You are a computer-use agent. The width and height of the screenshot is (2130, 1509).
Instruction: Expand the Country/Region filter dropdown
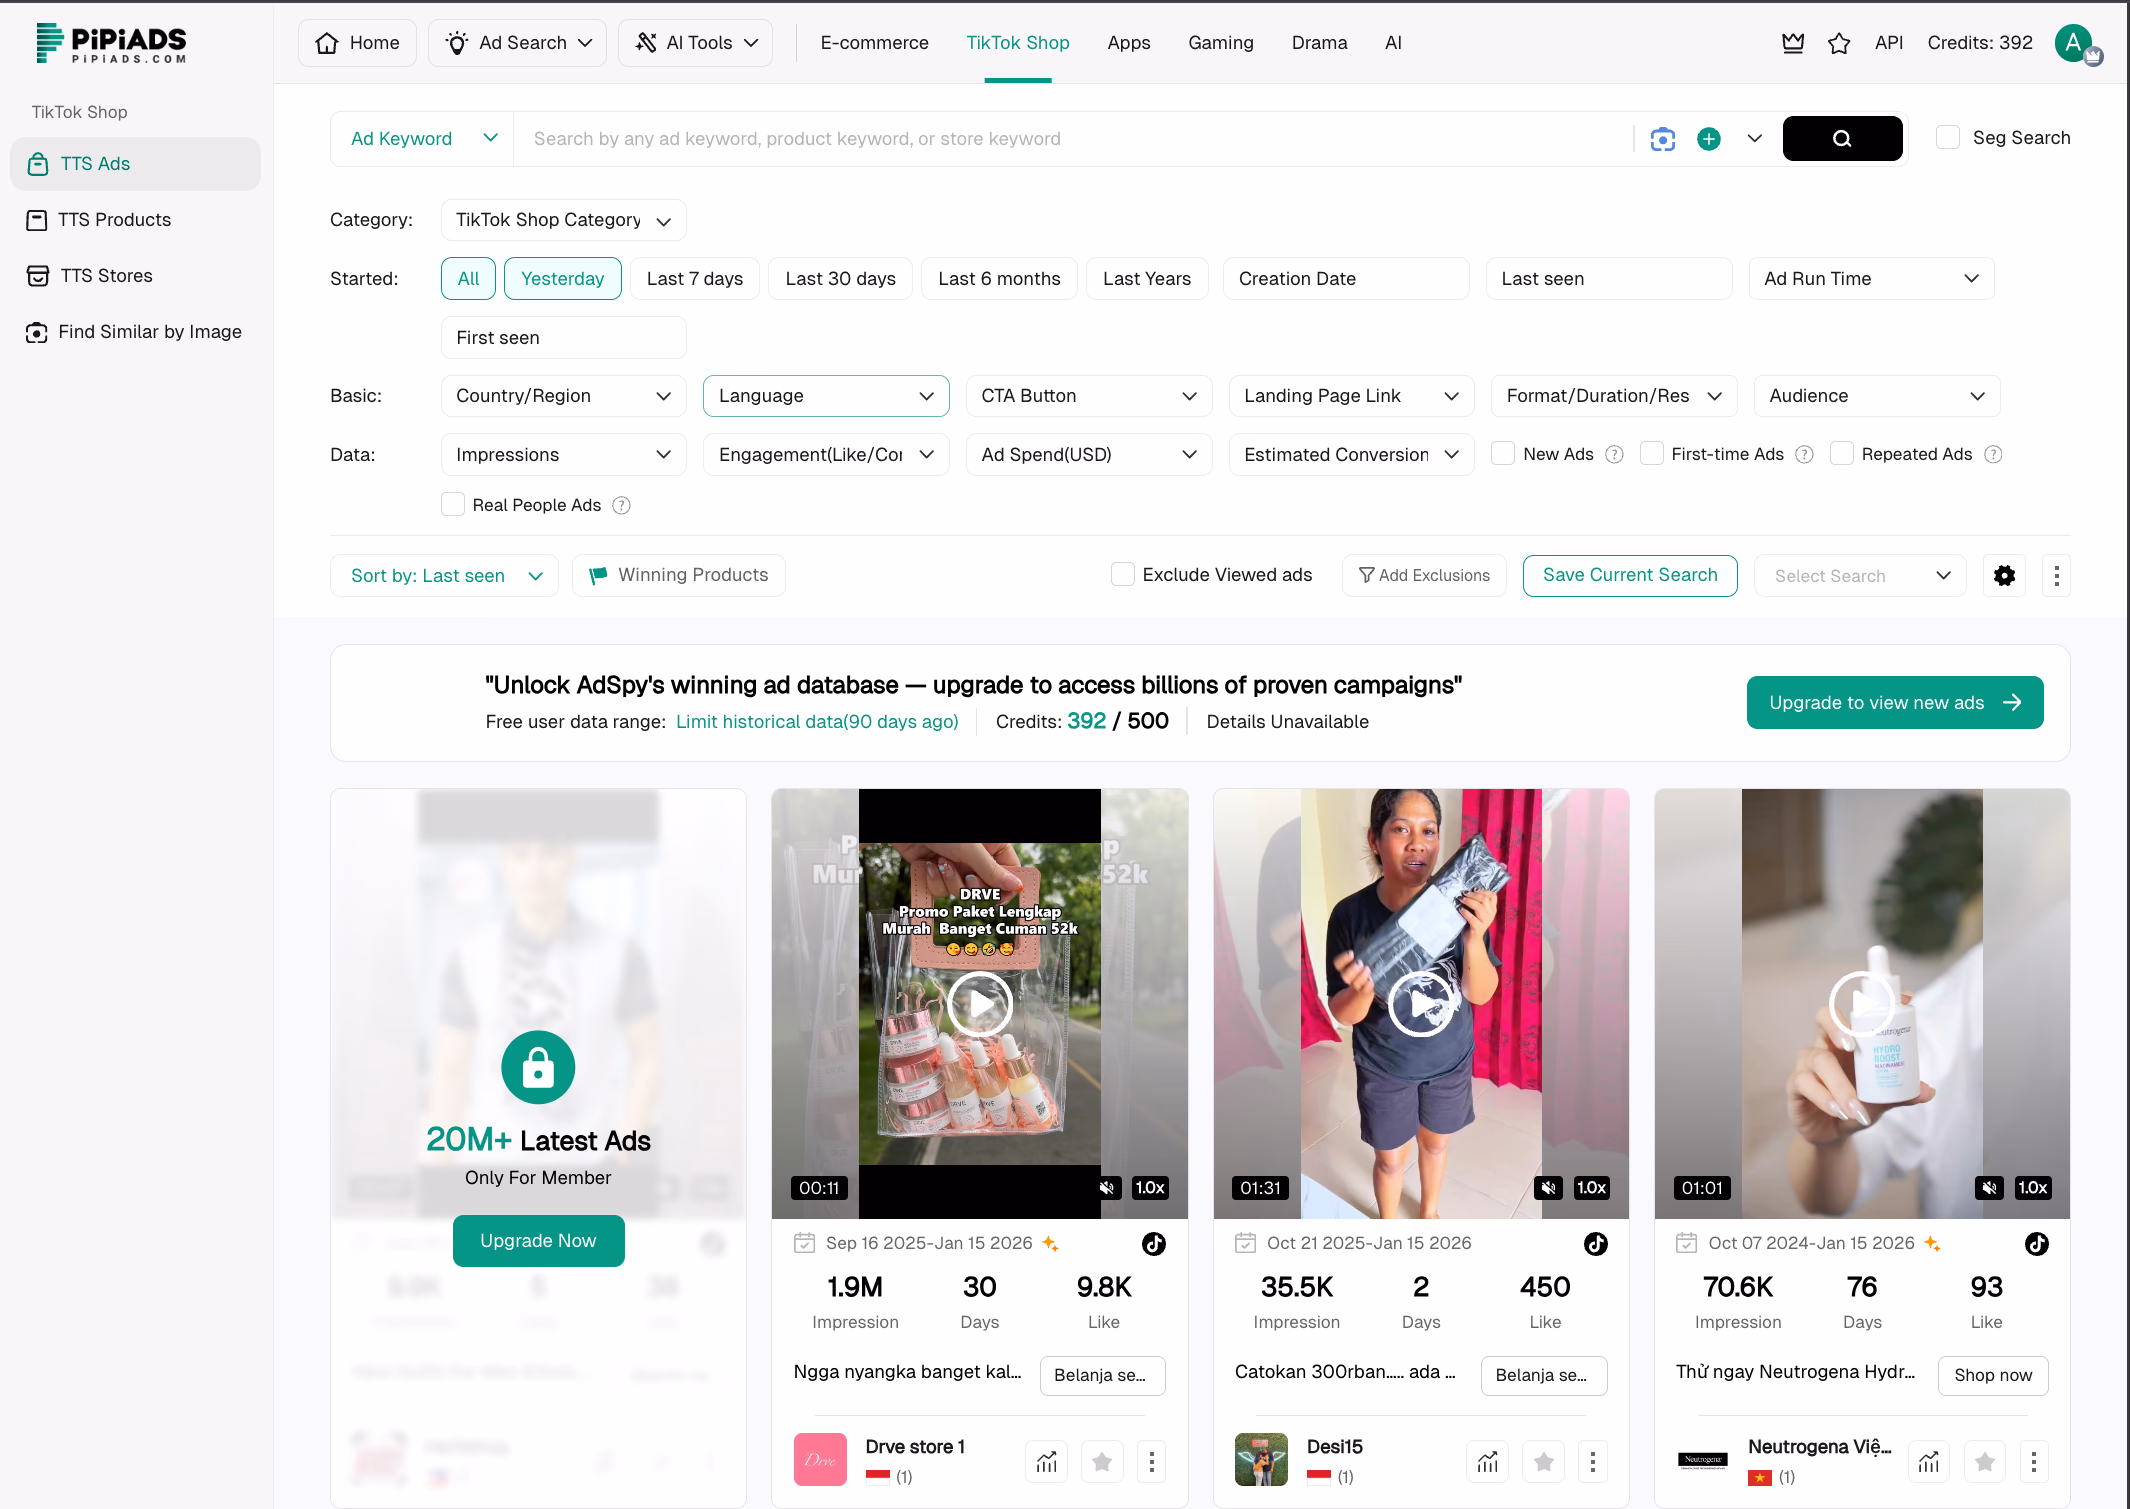point(563,395)
